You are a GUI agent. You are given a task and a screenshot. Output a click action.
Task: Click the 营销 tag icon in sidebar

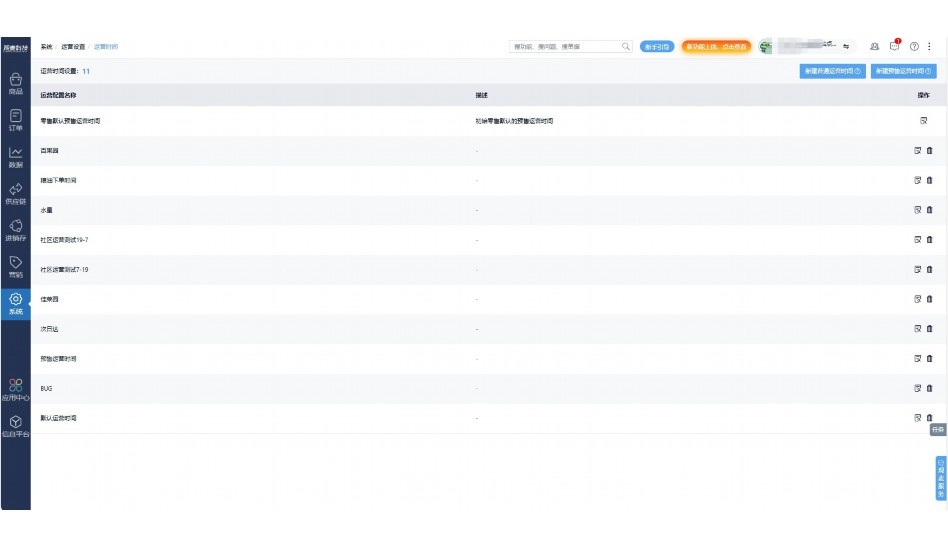[x=15, y=266]
